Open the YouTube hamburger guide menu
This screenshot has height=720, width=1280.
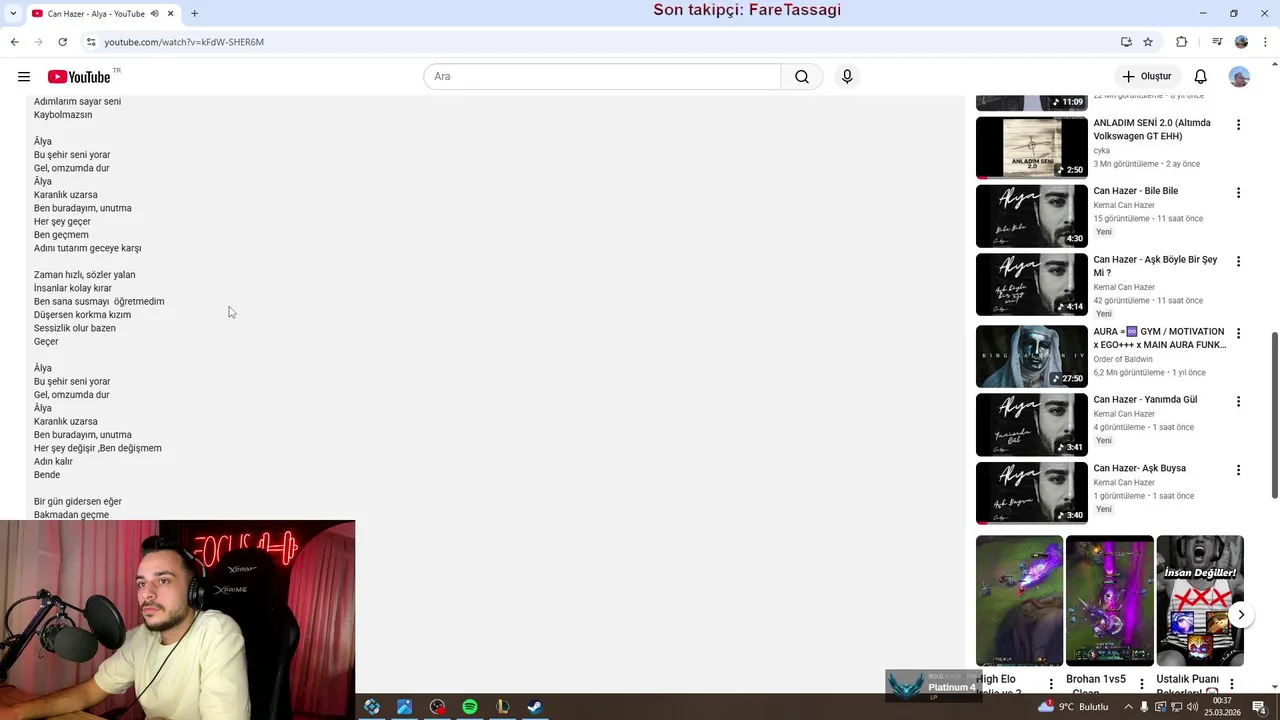click(24, 77)
